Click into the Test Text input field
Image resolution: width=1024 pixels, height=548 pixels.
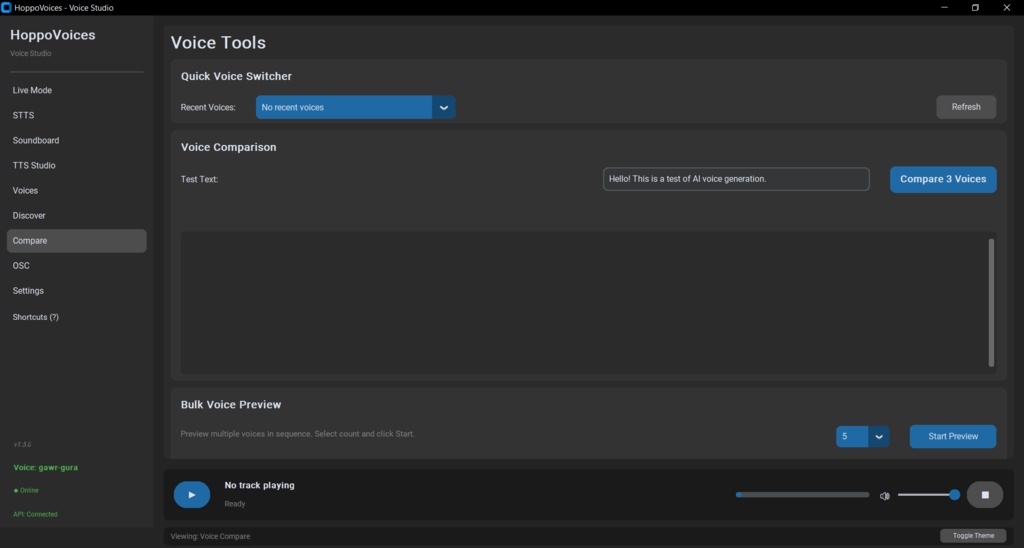pos(736,179)
